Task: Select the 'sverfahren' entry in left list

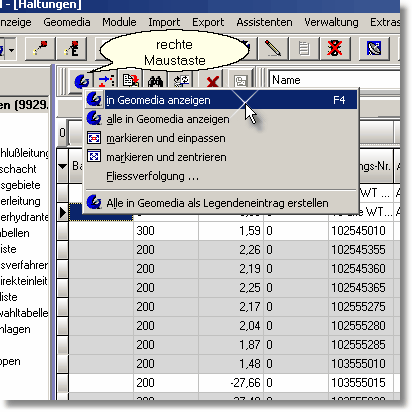Action: pos(24,265)
